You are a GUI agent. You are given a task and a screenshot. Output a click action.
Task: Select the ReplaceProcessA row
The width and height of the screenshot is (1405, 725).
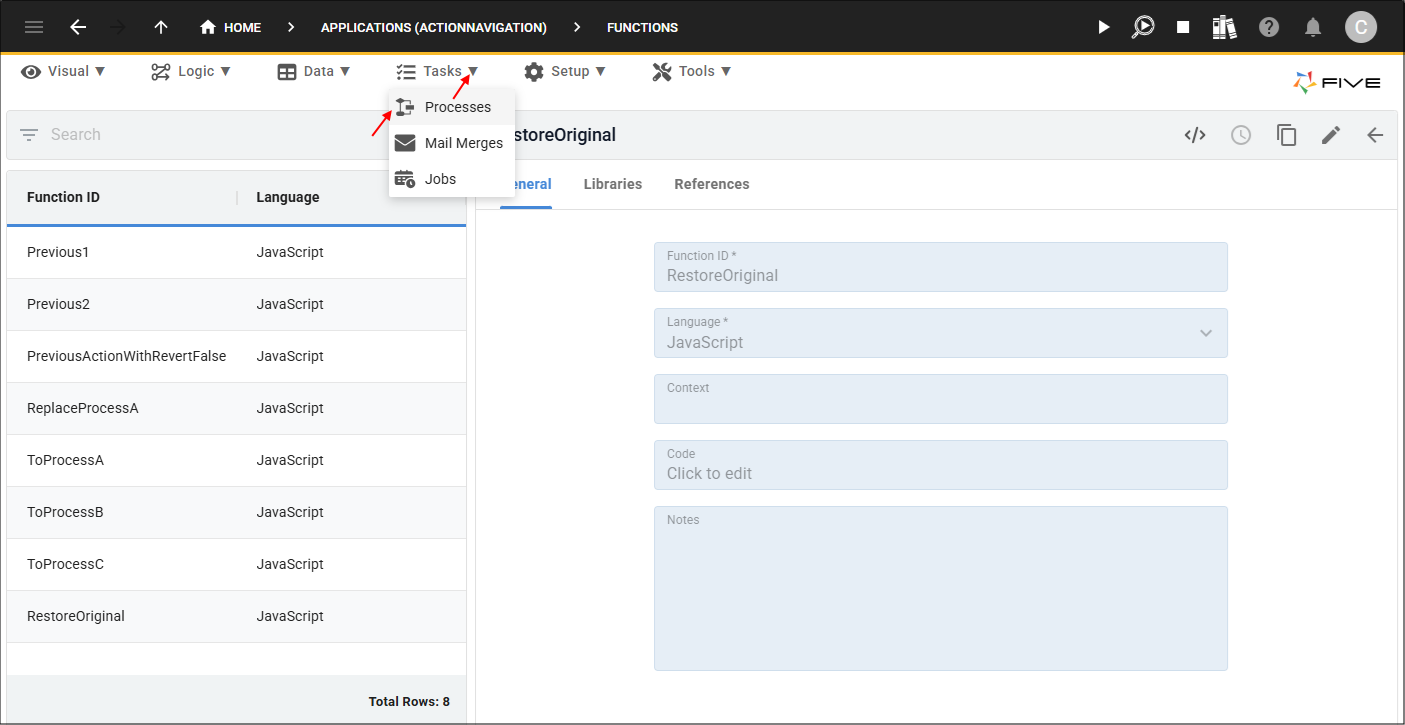tap(236, 408)
